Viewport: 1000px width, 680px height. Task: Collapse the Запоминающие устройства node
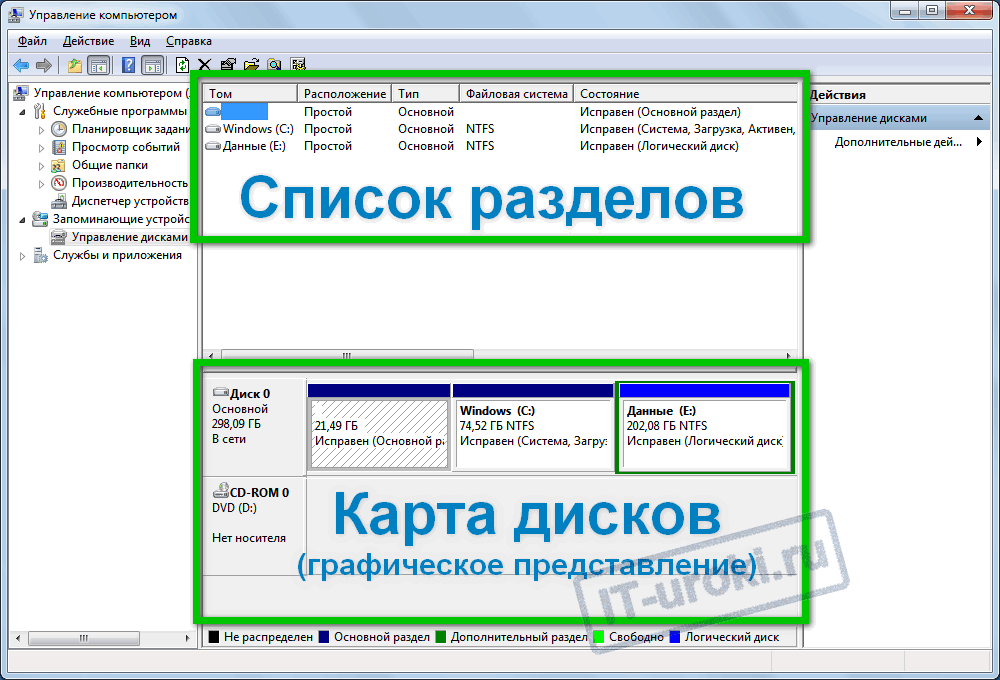tap(22, 220)
